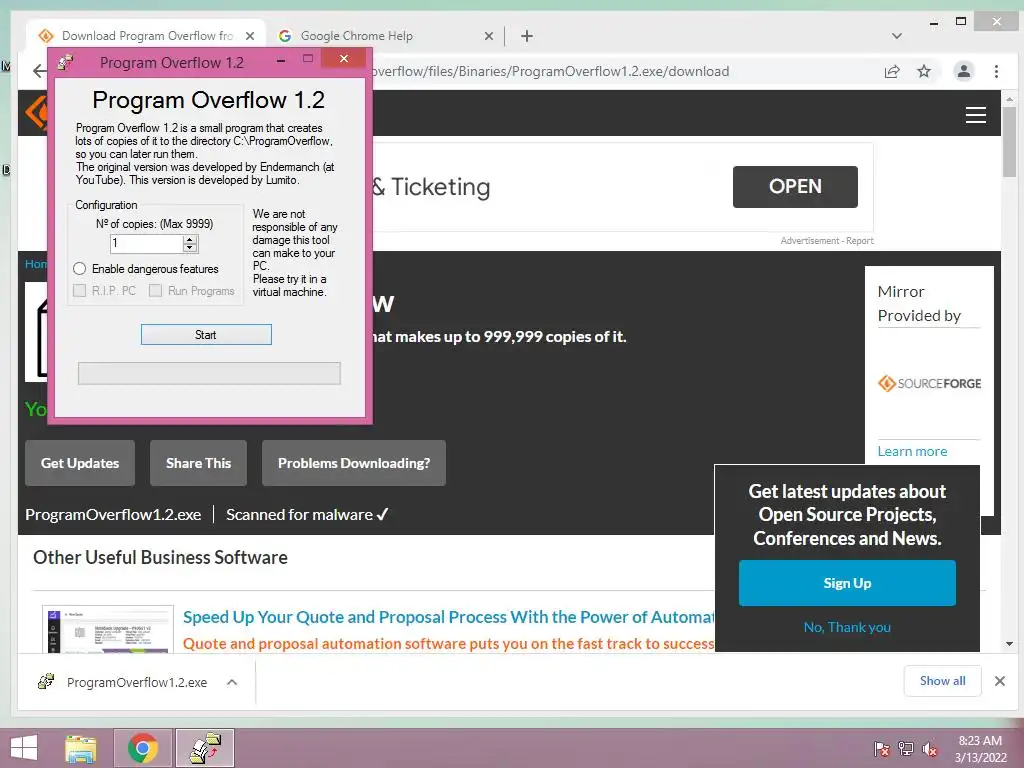Decrease number of copies with down arrow
The image size is (1024, 768).
pyautogui.click(x=189, y=248)
